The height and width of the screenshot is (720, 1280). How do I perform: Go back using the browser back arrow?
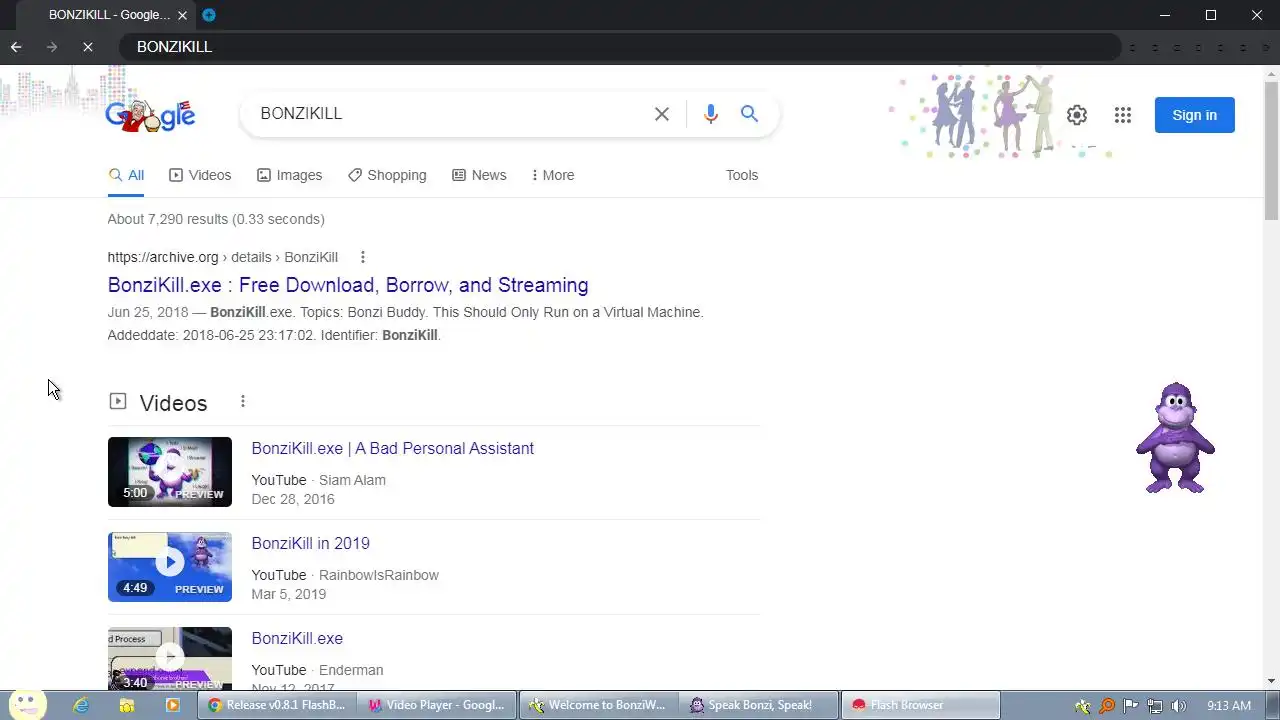[x=16, y=47]
